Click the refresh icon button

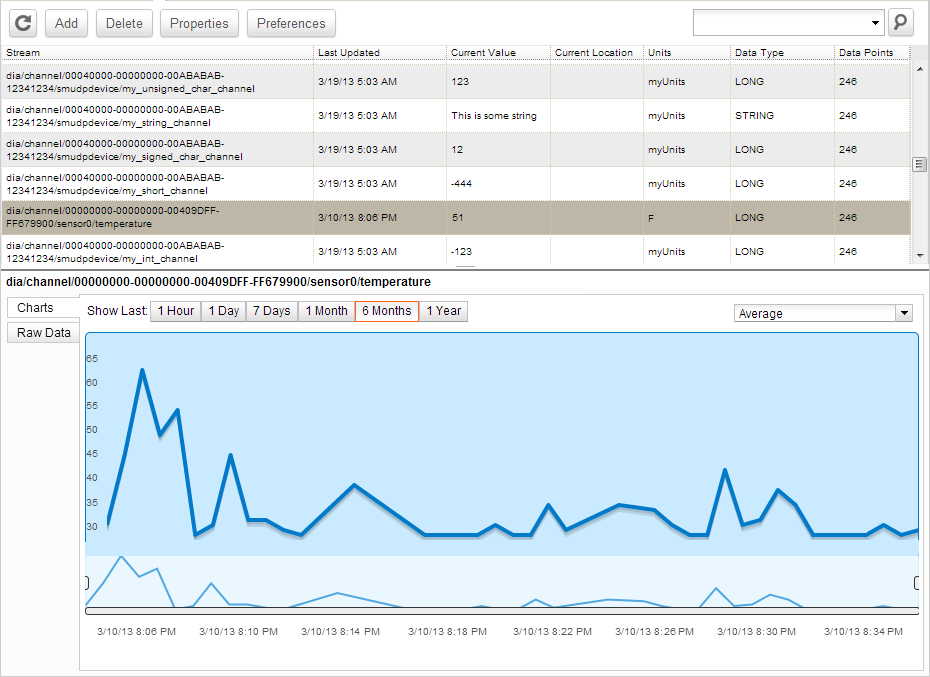pos(22,23)
